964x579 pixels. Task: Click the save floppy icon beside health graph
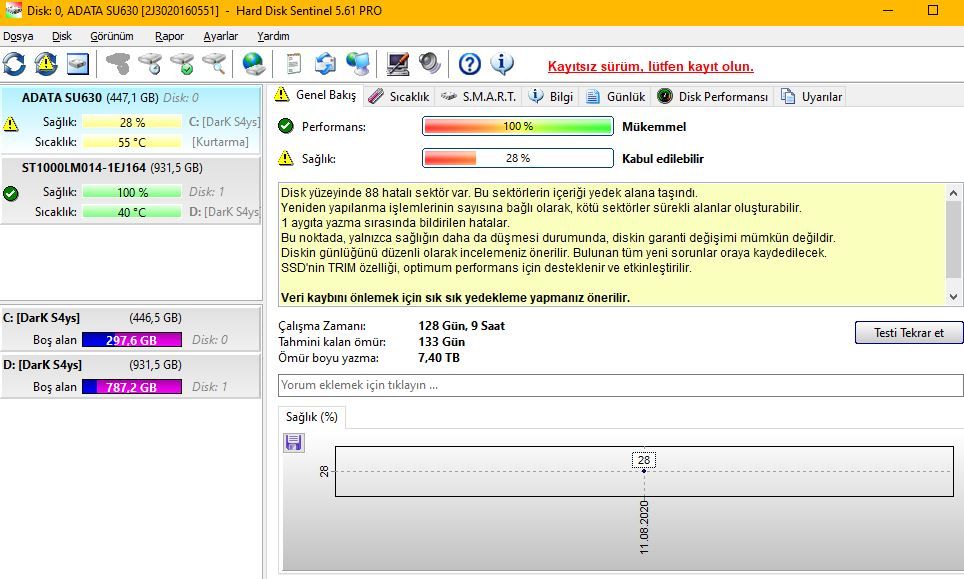coord(294,443)
